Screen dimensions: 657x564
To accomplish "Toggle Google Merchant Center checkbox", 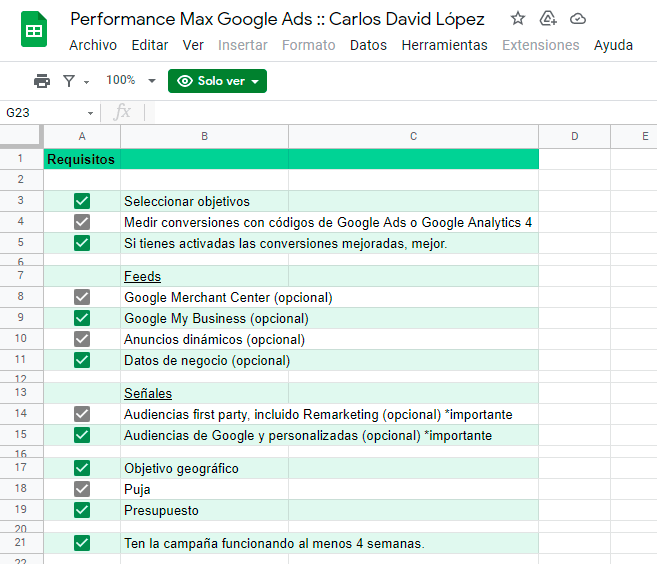I will (x=82, y=297).
